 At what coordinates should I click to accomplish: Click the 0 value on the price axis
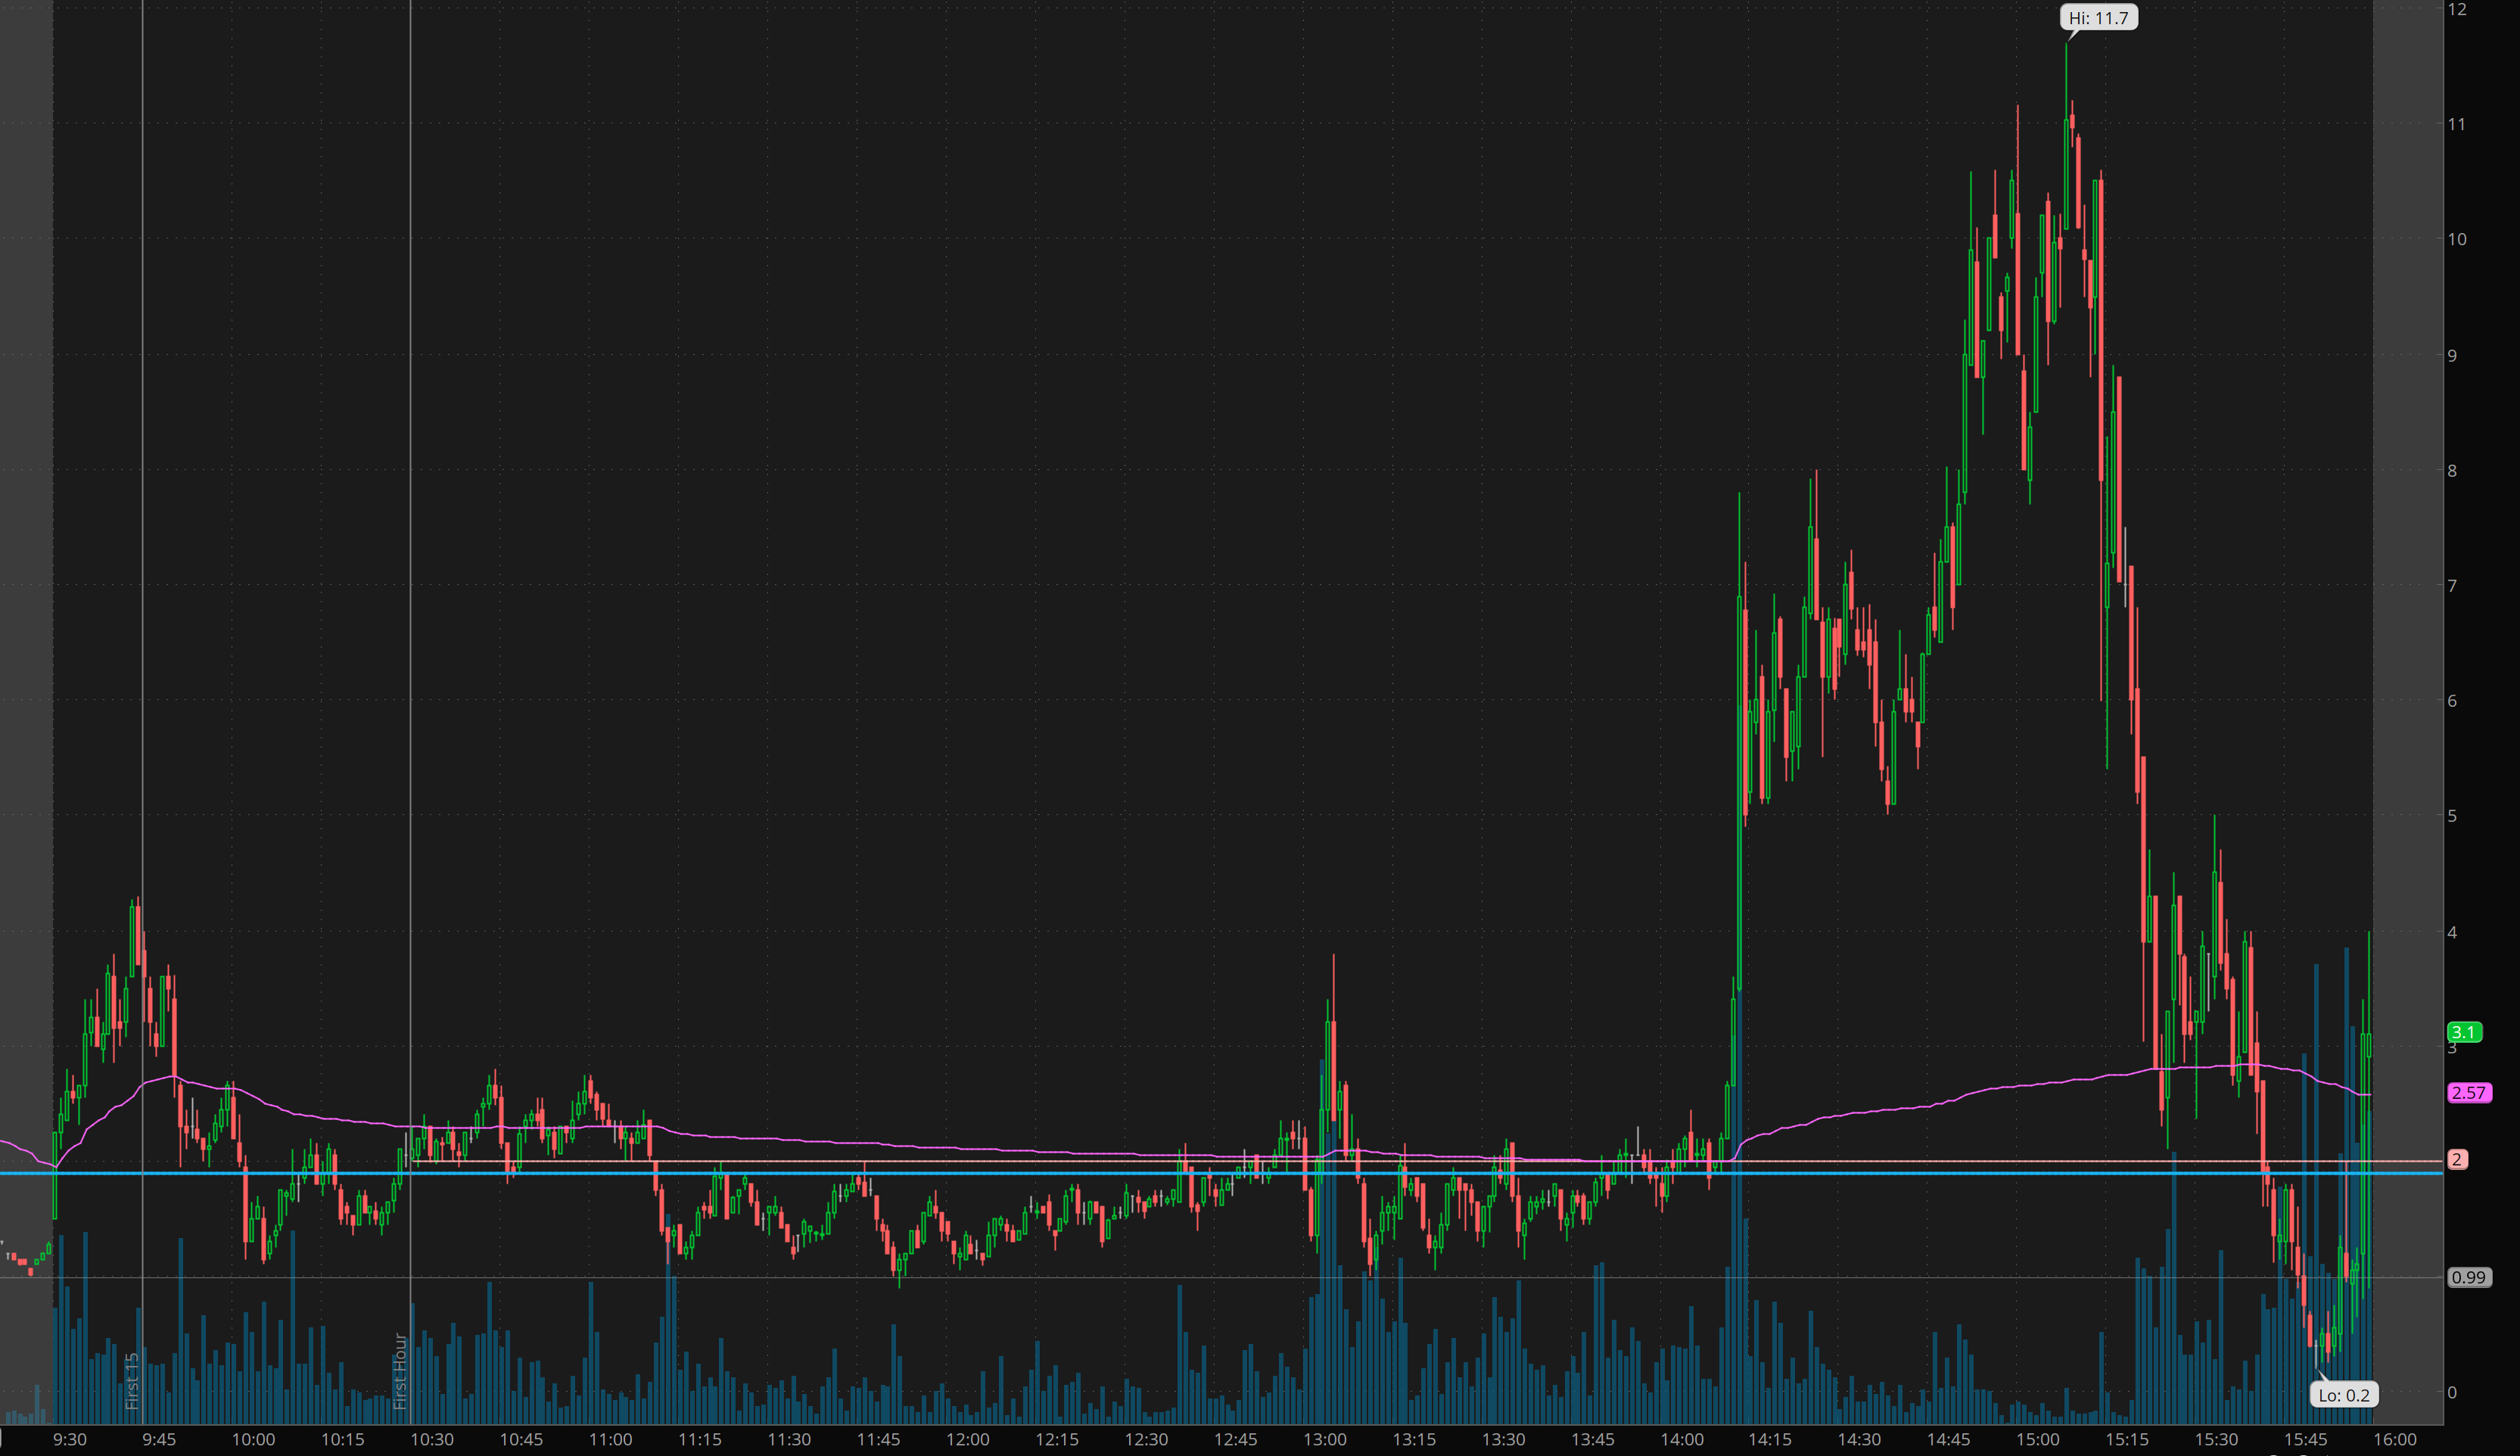click(2452, 1392)
